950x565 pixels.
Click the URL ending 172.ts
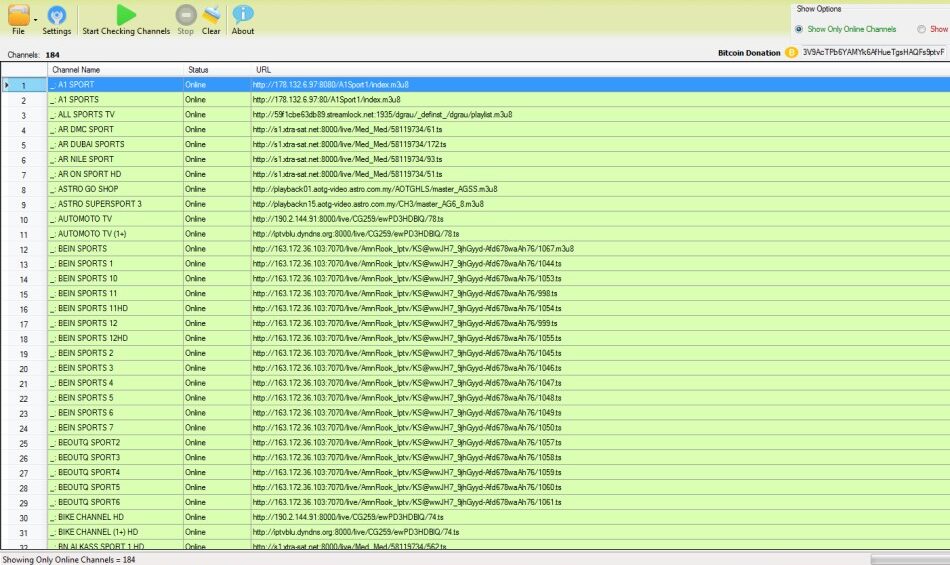(349, 144)
